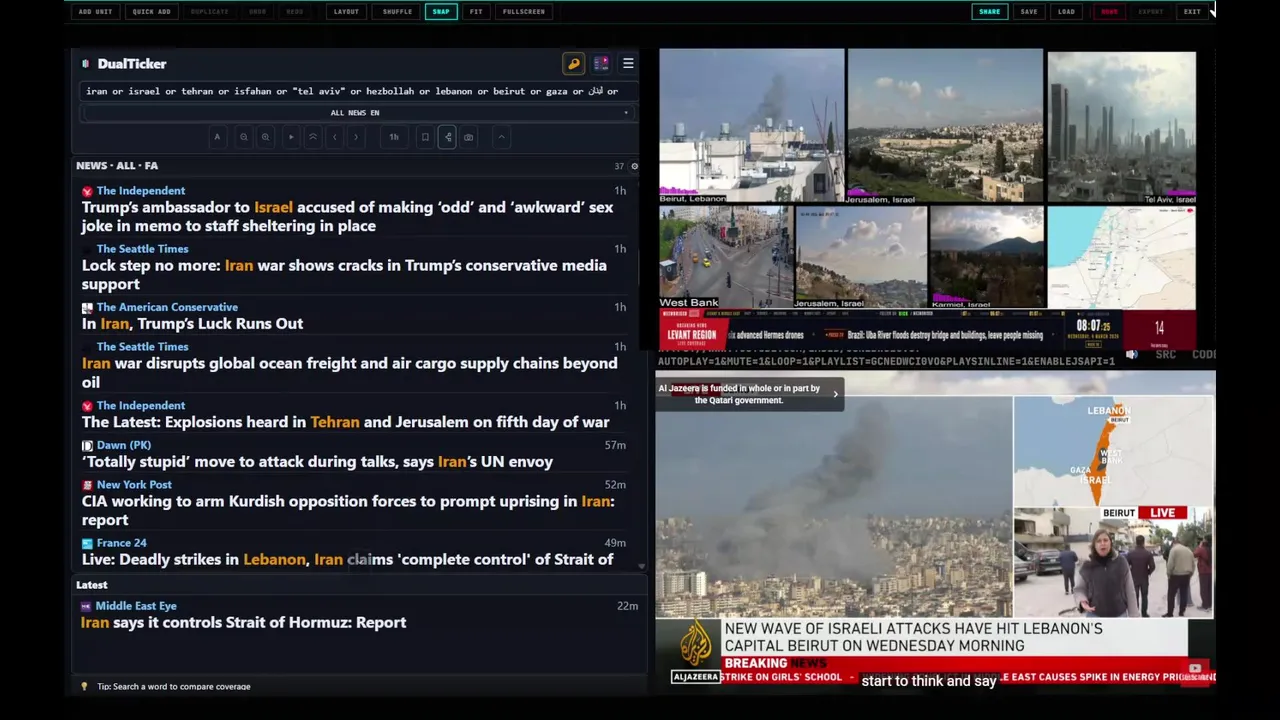Collapse the toolbar with the up chevron

click(x=501, y=137)
